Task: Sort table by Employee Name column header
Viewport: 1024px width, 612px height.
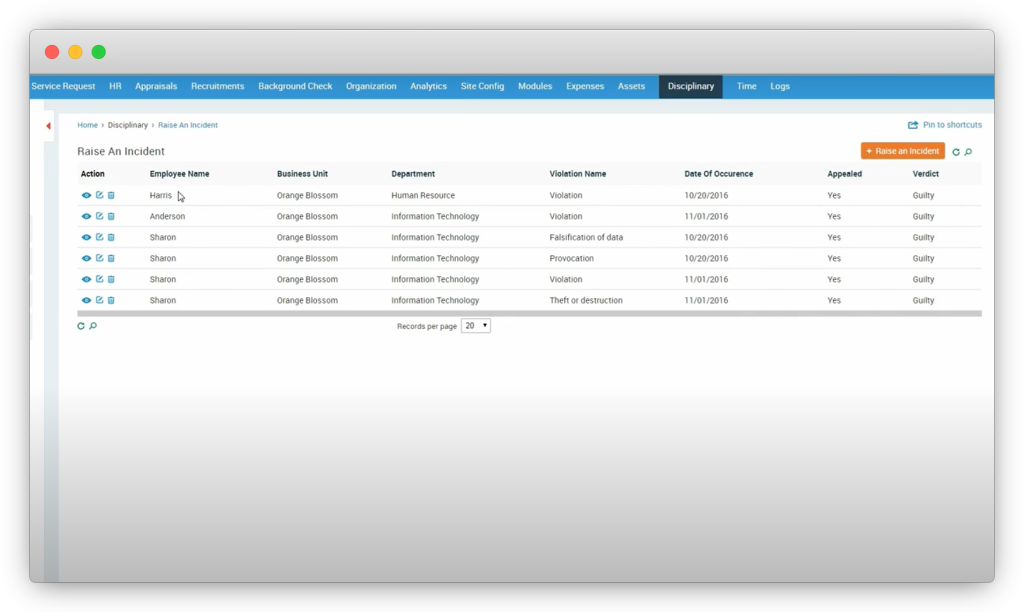Action: pos(179,174)
